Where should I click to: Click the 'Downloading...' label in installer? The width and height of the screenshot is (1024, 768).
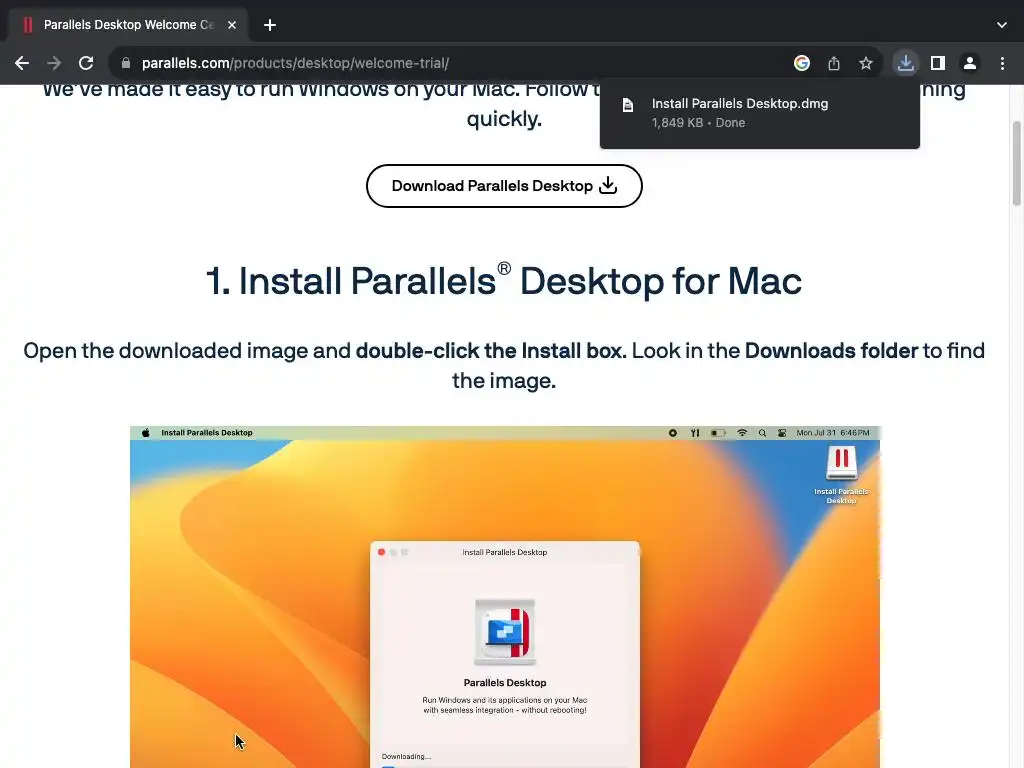[406, 756]
